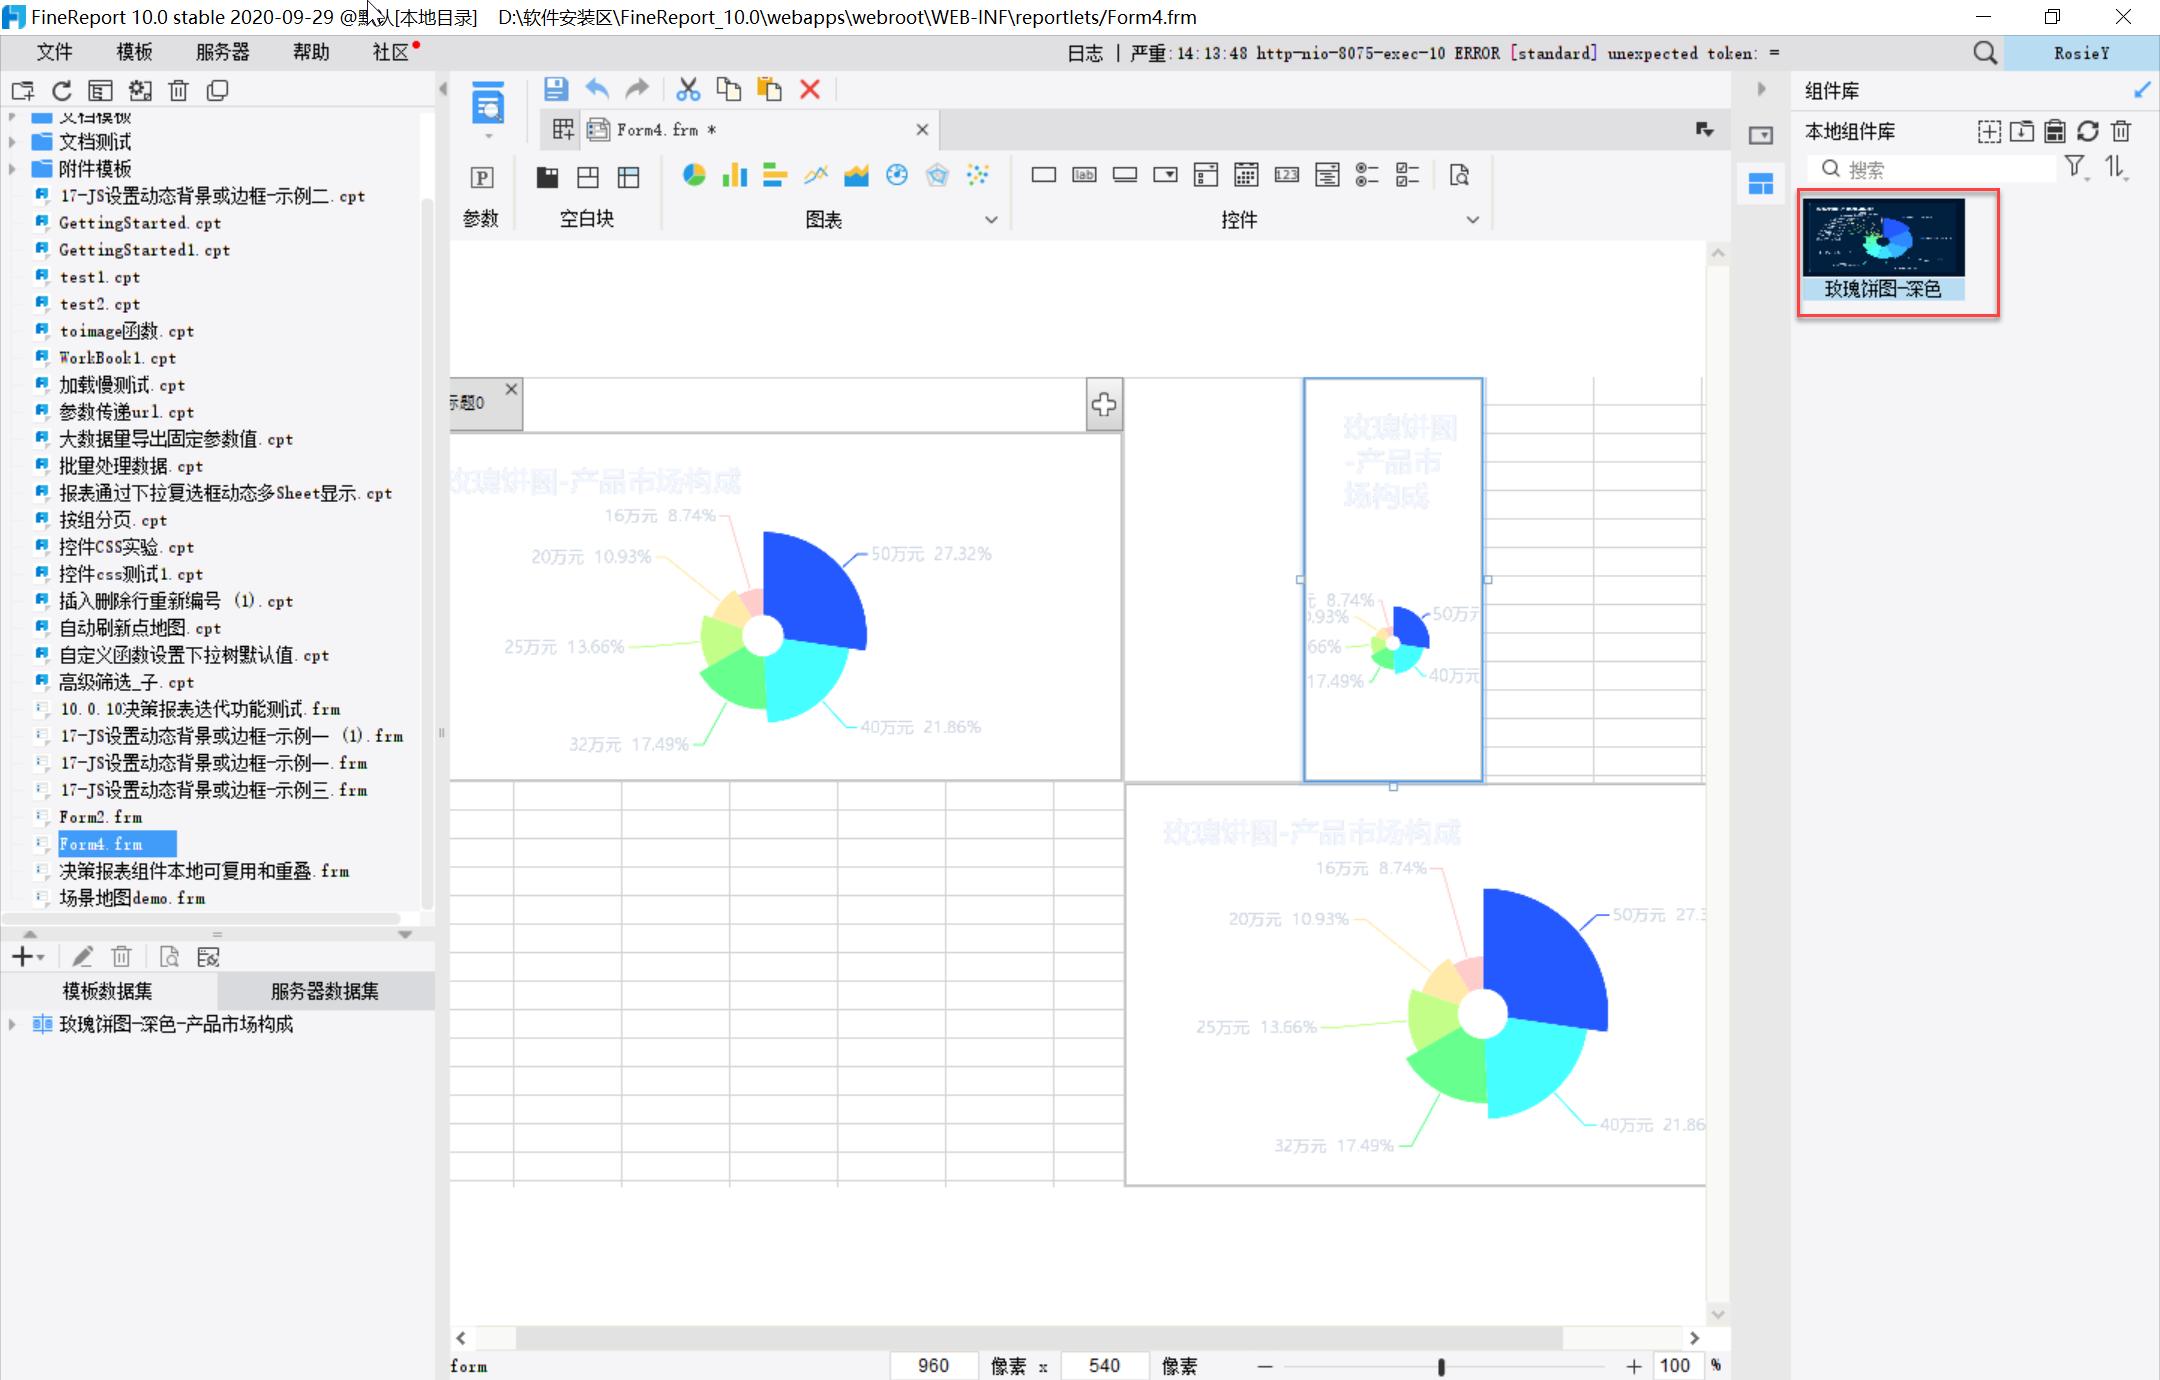Open GettingStarted.cpt in the file tree

(x=140, y=223)
